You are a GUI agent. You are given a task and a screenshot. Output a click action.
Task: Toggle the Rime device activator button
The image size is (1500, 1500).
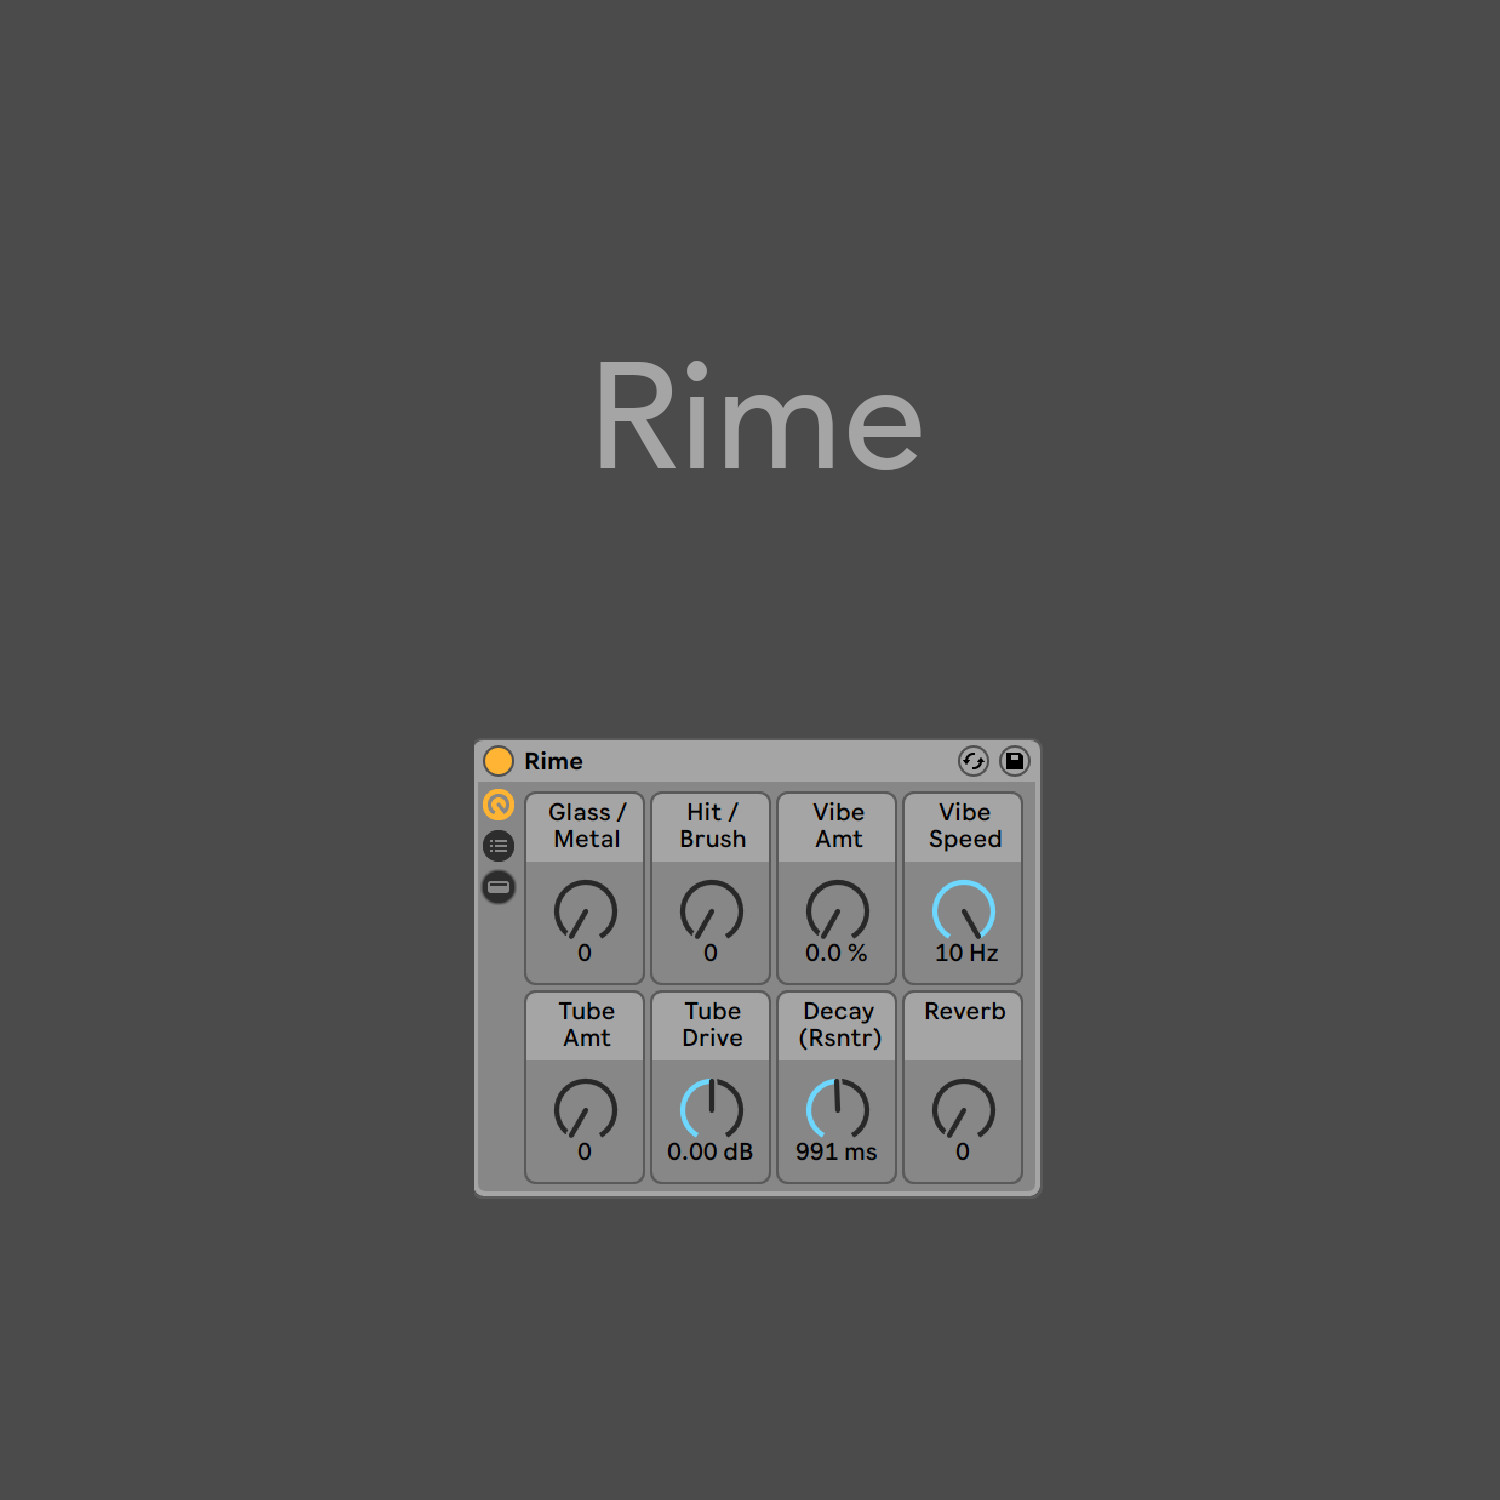click(498, 761)
